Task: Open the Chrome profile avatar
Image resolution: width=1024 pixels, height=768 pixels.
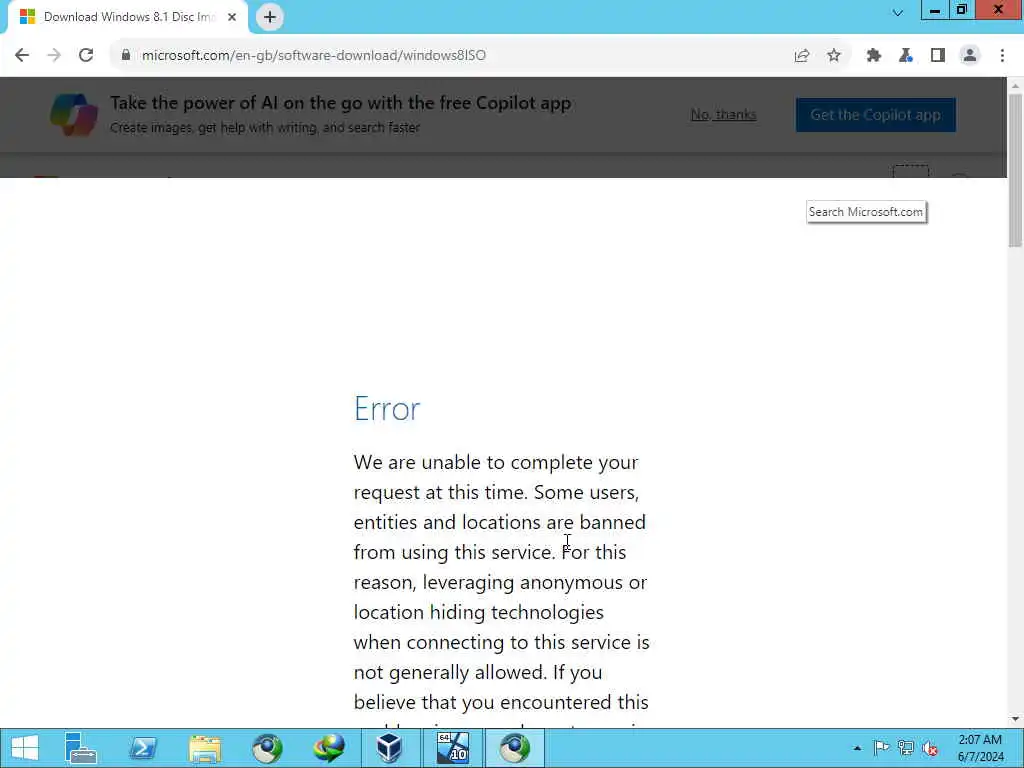Action: [970, 56]
